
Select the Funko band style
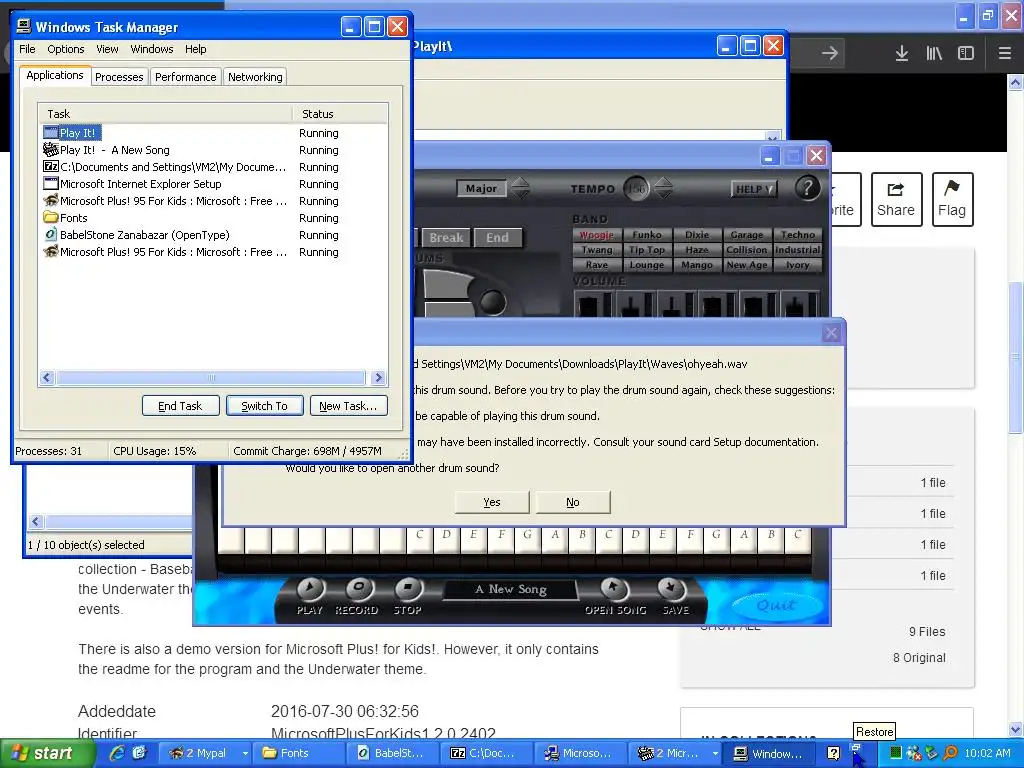point(647,234)
